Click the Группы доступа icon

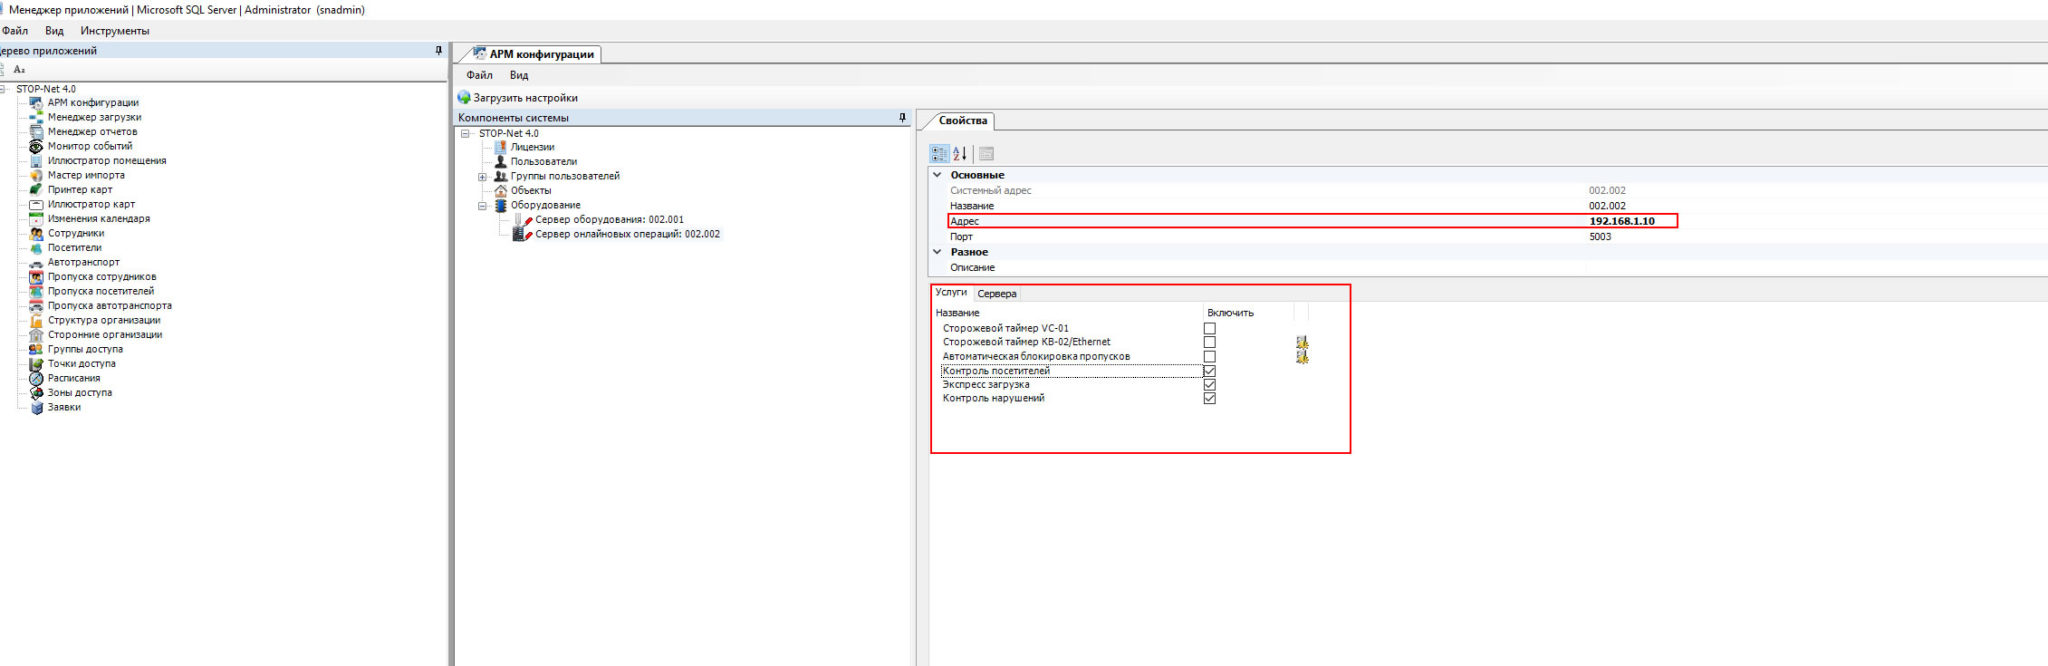pos(36,349)
